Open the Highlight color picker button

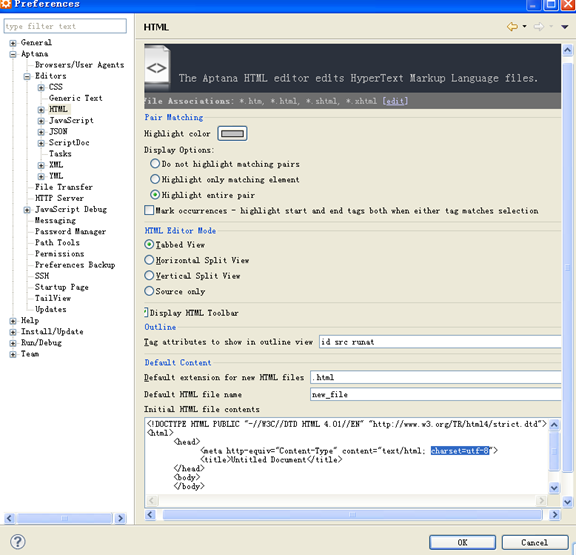[232, 133]
